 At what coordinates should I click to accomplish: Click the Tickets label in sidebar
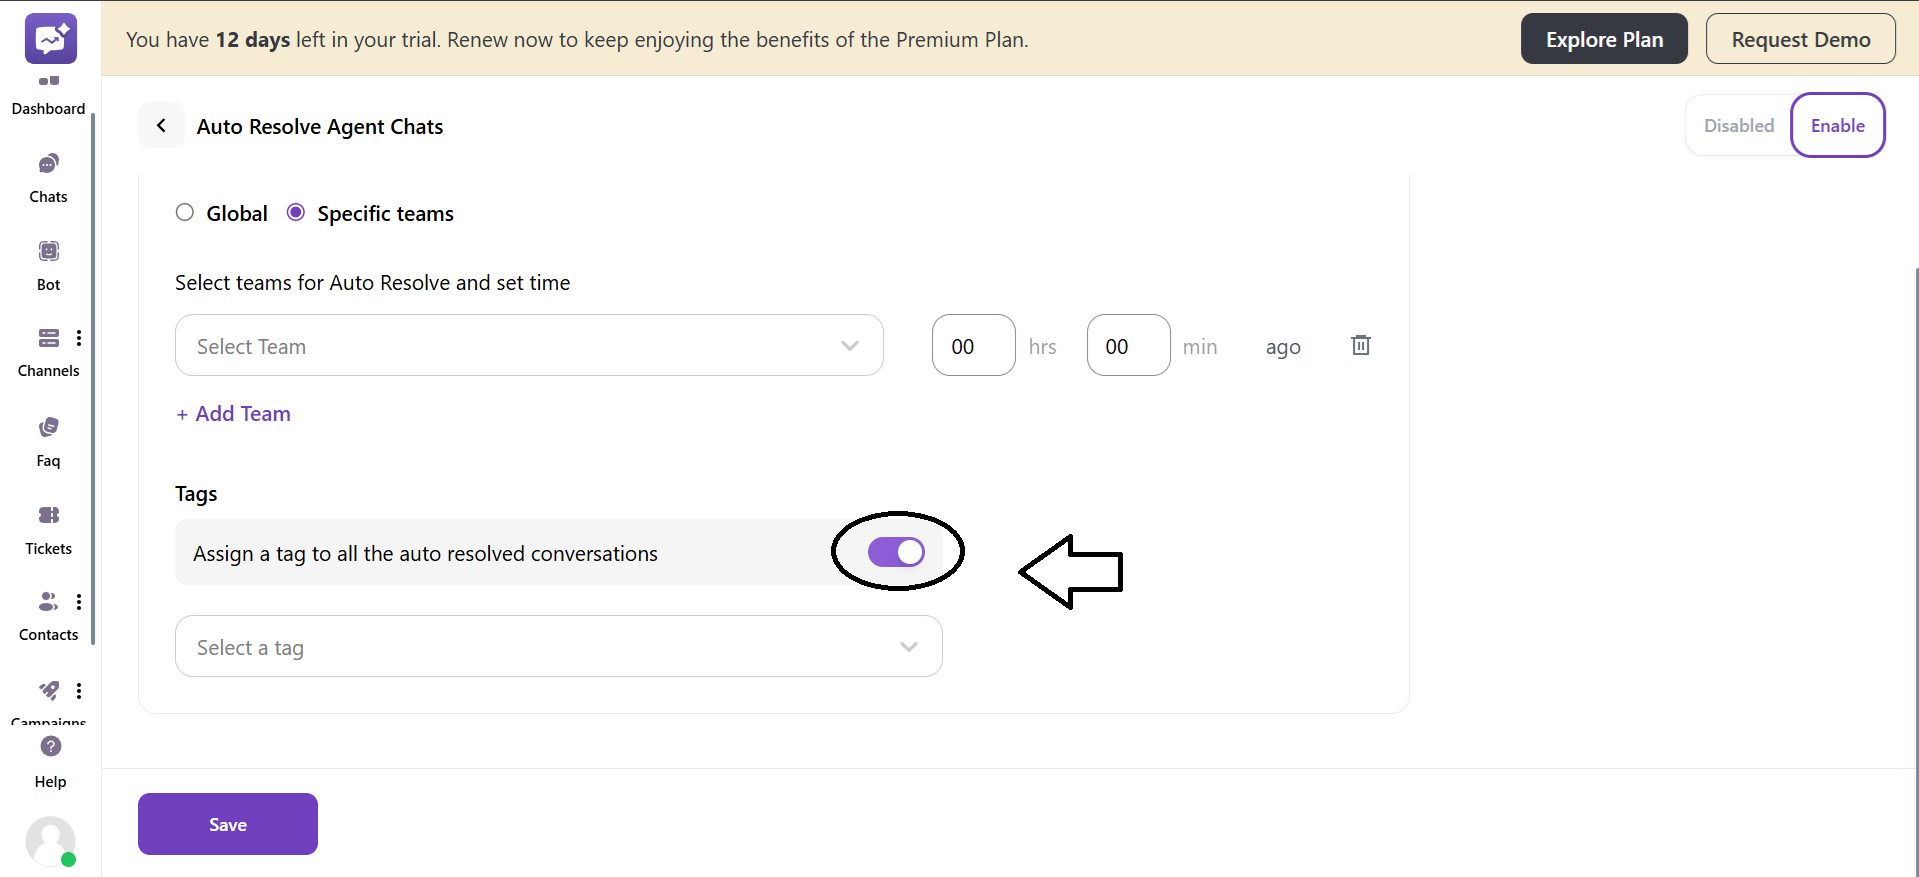[49, 549]
